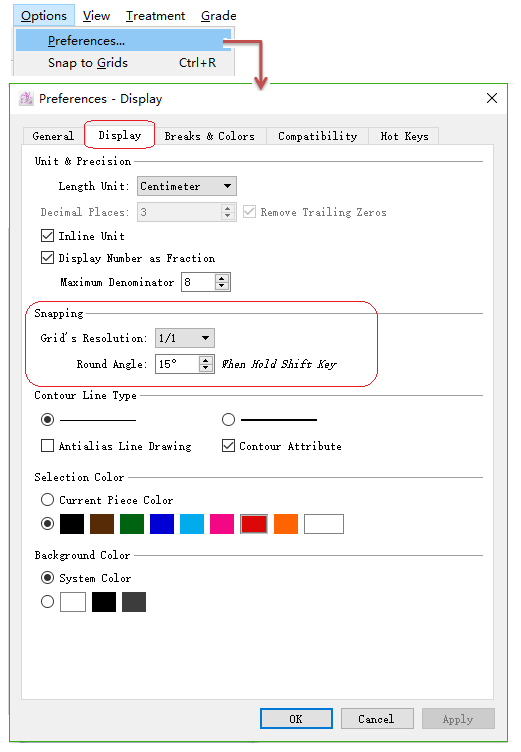Toggle the Contour Attribute checkbox
The width and height of the screenshot is (521, 752).
[228, 446]
